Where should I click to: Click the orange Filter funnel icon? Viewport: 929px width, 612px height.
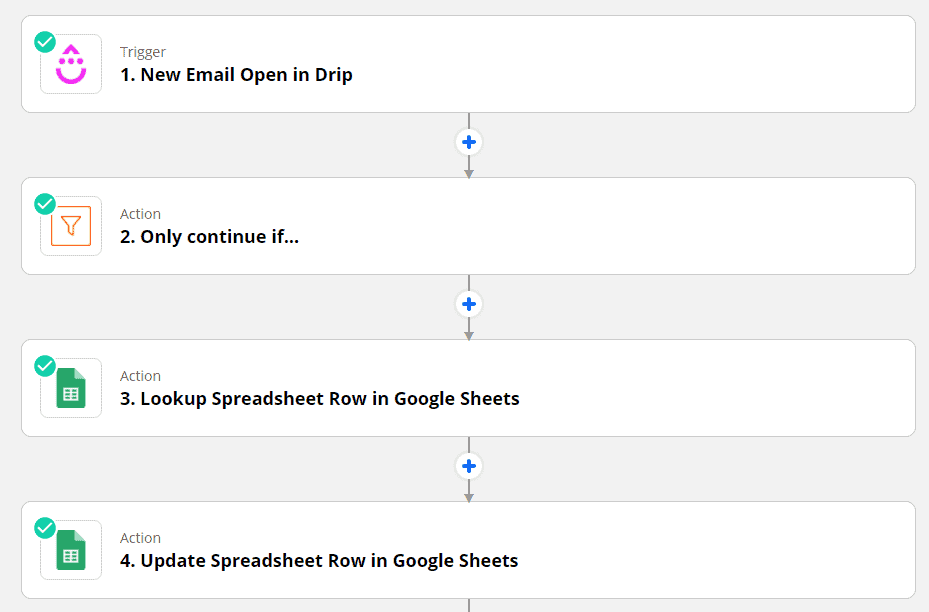[x=71, y=226]
